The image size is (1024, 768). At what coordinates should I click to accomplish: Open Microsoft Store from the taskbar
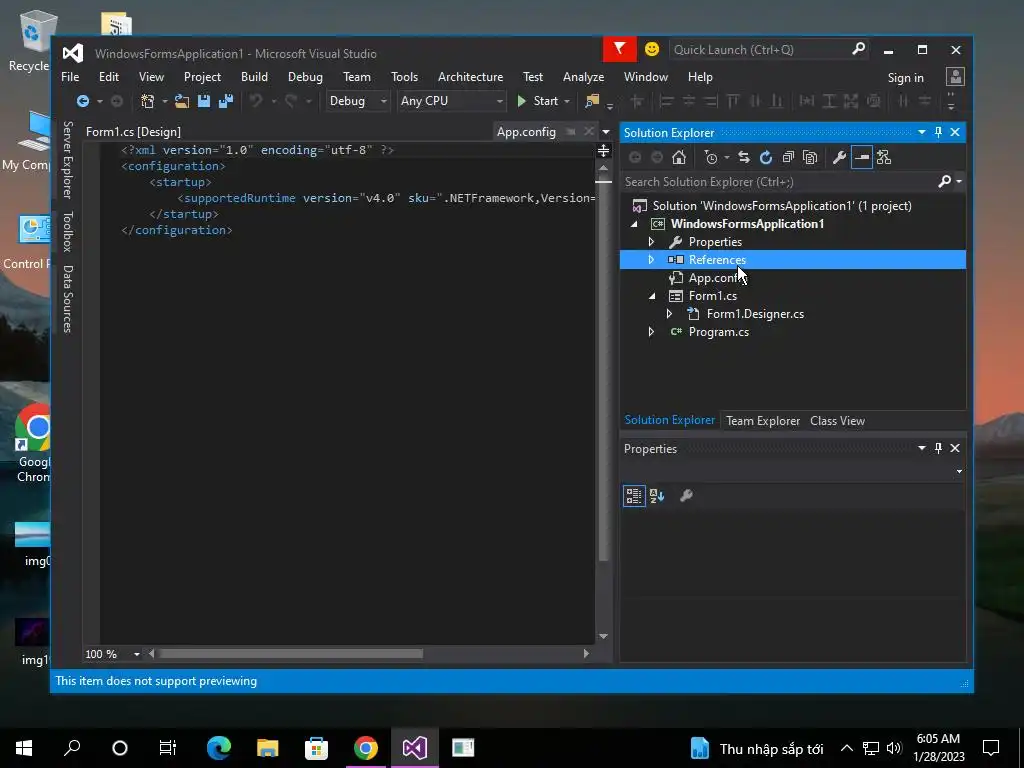tap(317, 748)
